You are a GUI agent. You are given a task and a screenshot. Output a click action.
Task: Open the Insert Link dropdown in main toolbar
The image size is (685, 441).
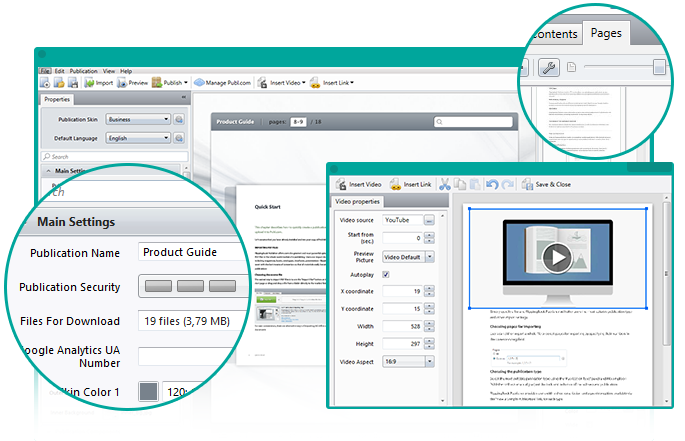pyautogui.click(x=332, y=82)
